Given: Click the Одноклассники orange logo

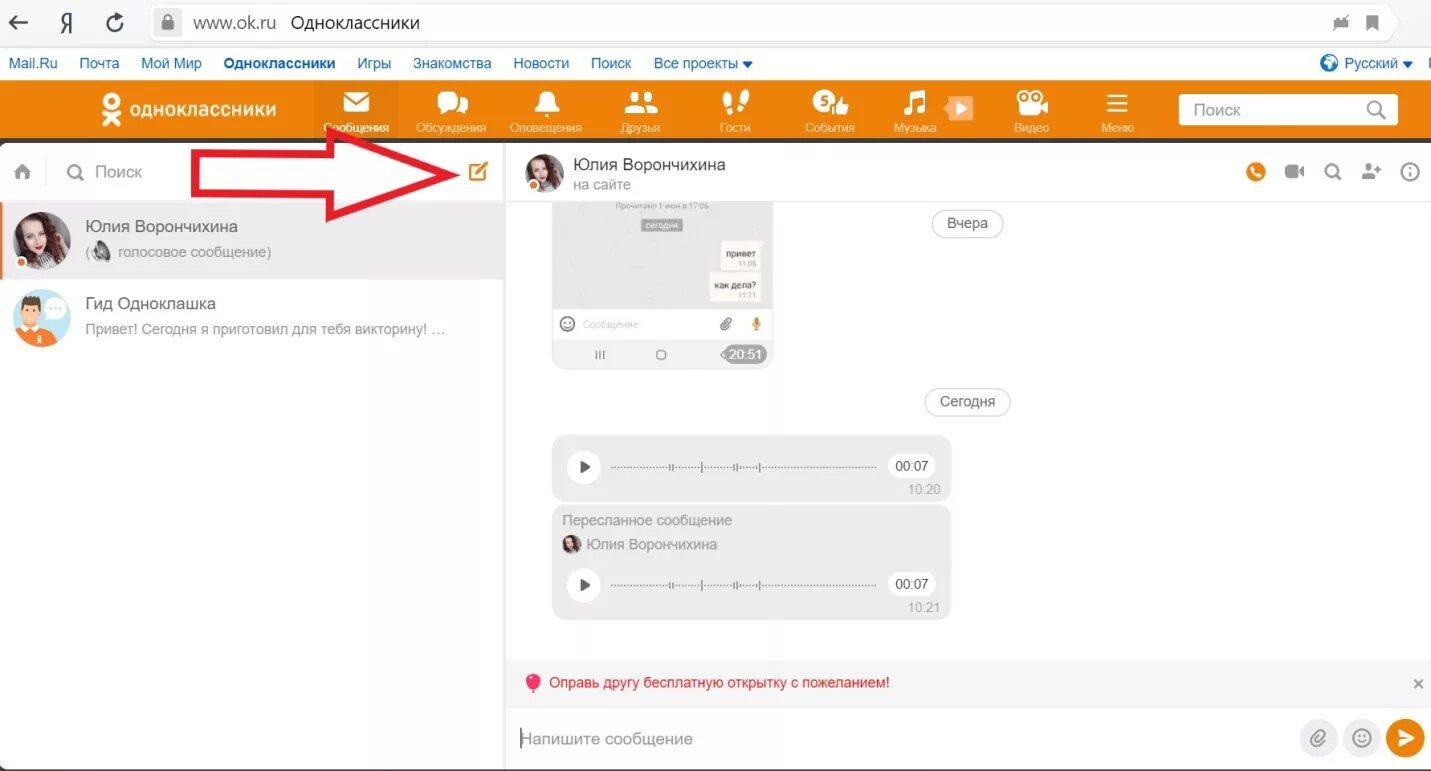Looking at the screenshot, I should 189,109.
